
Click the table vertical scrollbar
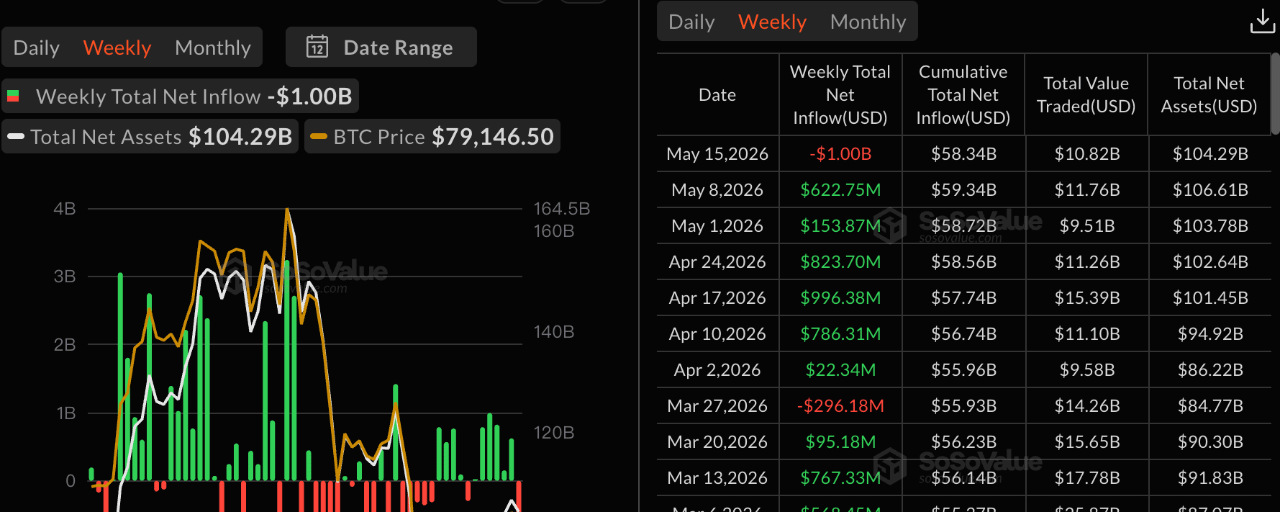[x=1275, y=93]
